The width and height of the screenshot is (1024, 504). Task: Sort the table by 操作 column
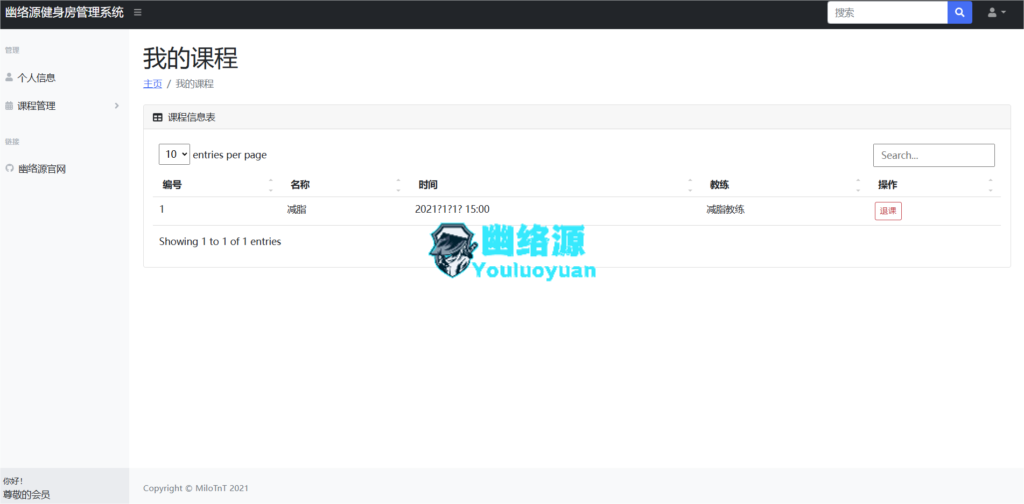point(935,185)
